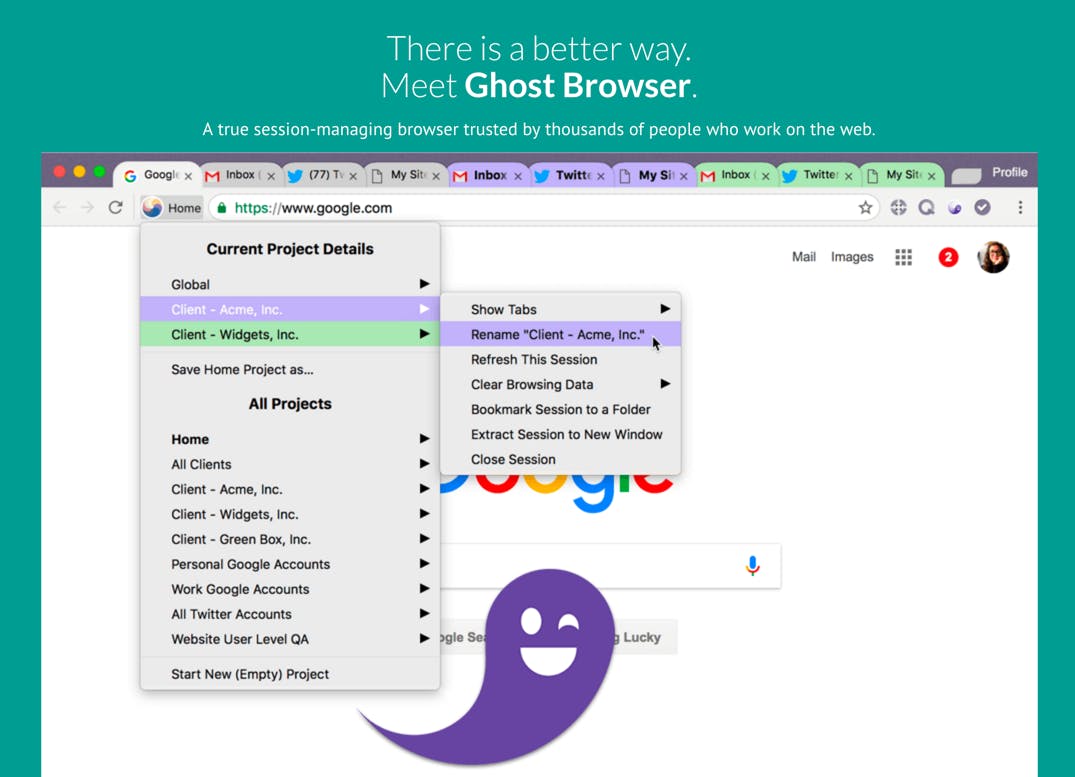Expand Client - Widgets, Inc. under All Projects

[290, 514]
